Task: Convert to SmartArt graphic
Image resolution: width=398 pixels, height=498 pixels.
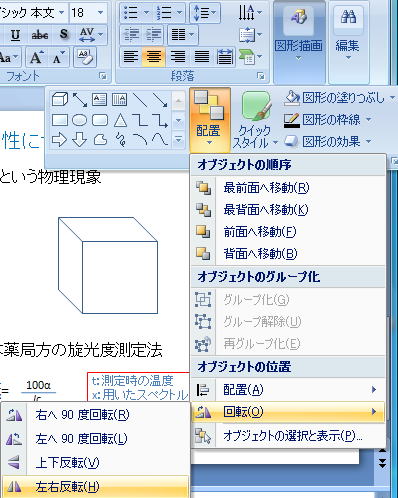Action: (250, 57)
